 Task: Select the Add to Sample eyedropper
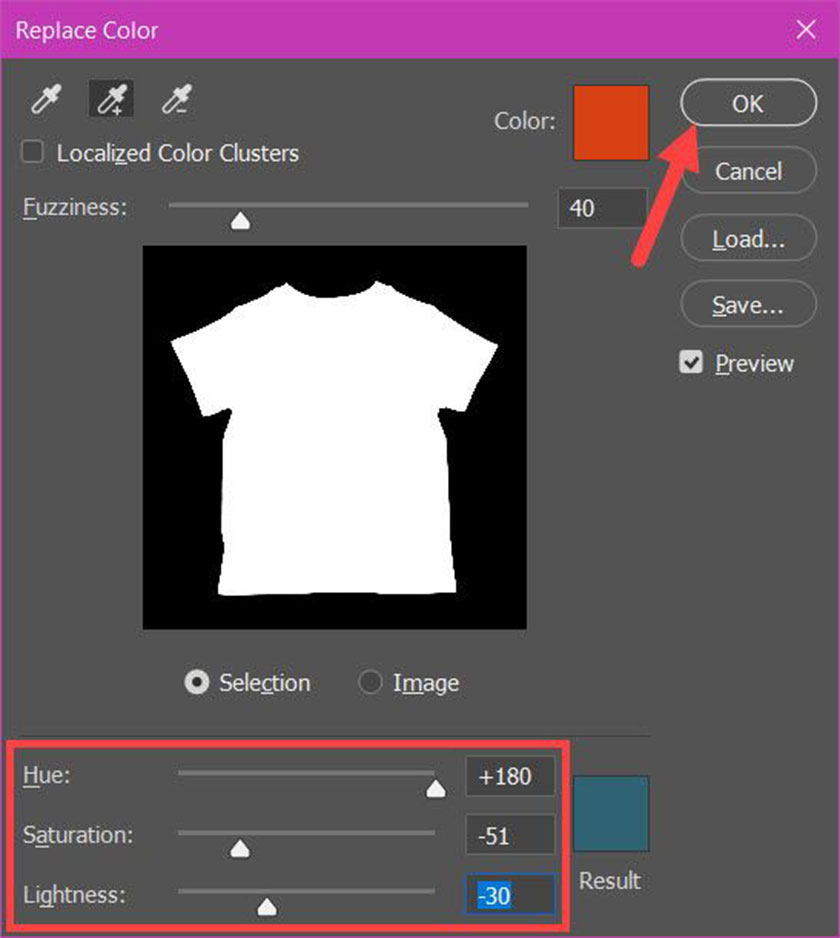pyautogui.click(x=111, y=99)
